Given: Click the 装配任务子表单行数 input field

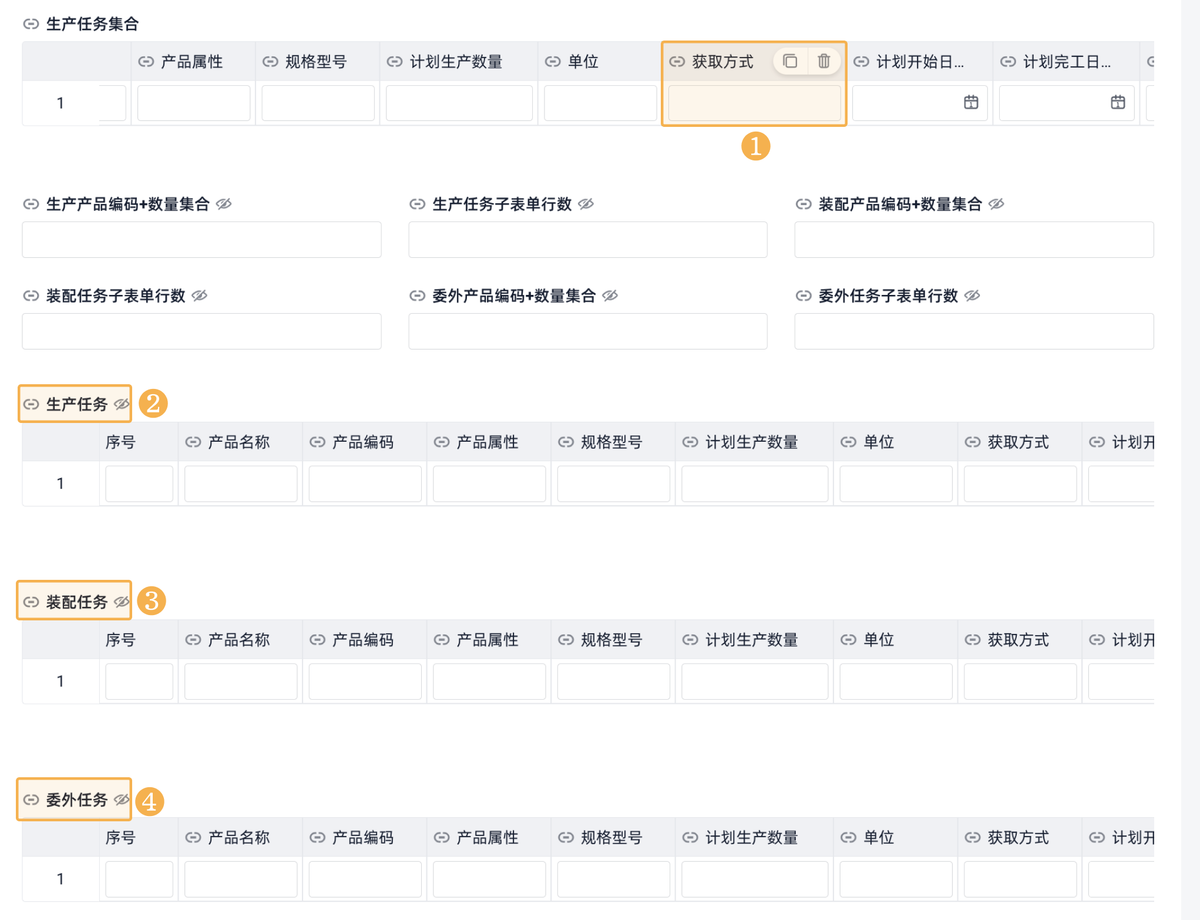Looking at the screenshot, I should point(201,332).
